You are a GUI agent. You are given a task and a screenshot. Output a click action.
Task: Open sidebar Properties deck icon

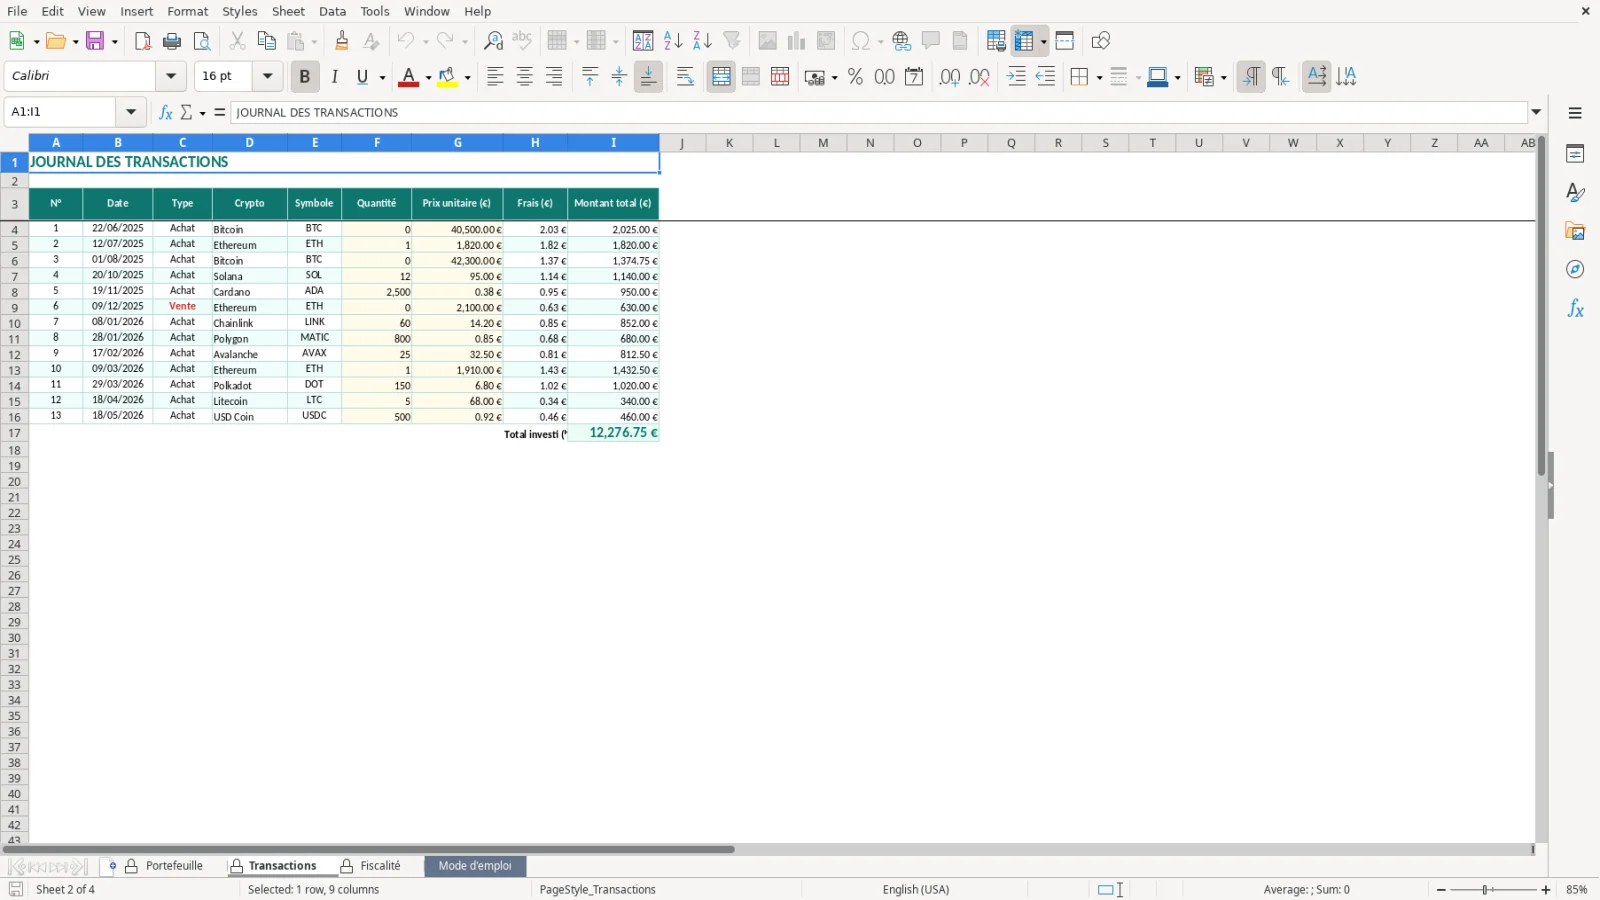(x=1576, y=154)
